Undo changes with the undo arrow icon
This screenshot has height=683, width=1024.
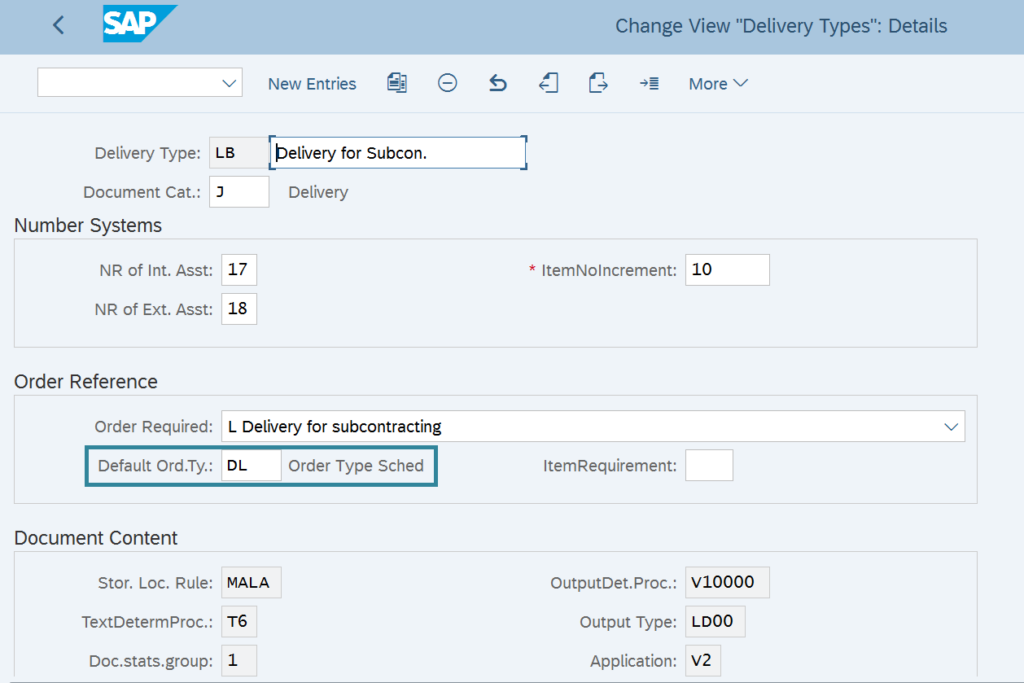pos(497,83)
